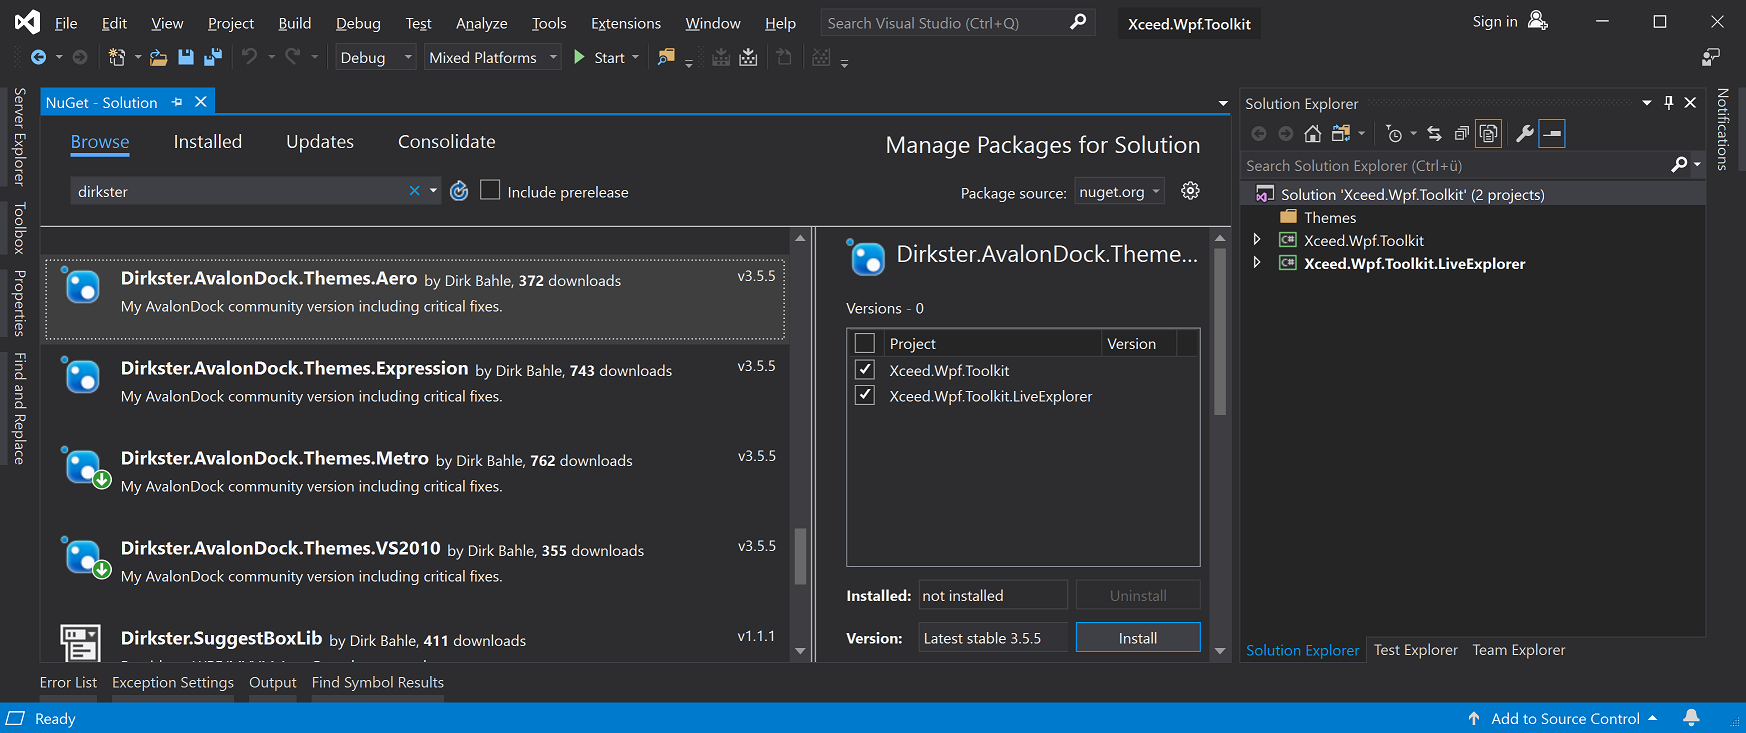
Task: Toggle Preview Selected Items in Solution Explorer
Action: 1552,133
